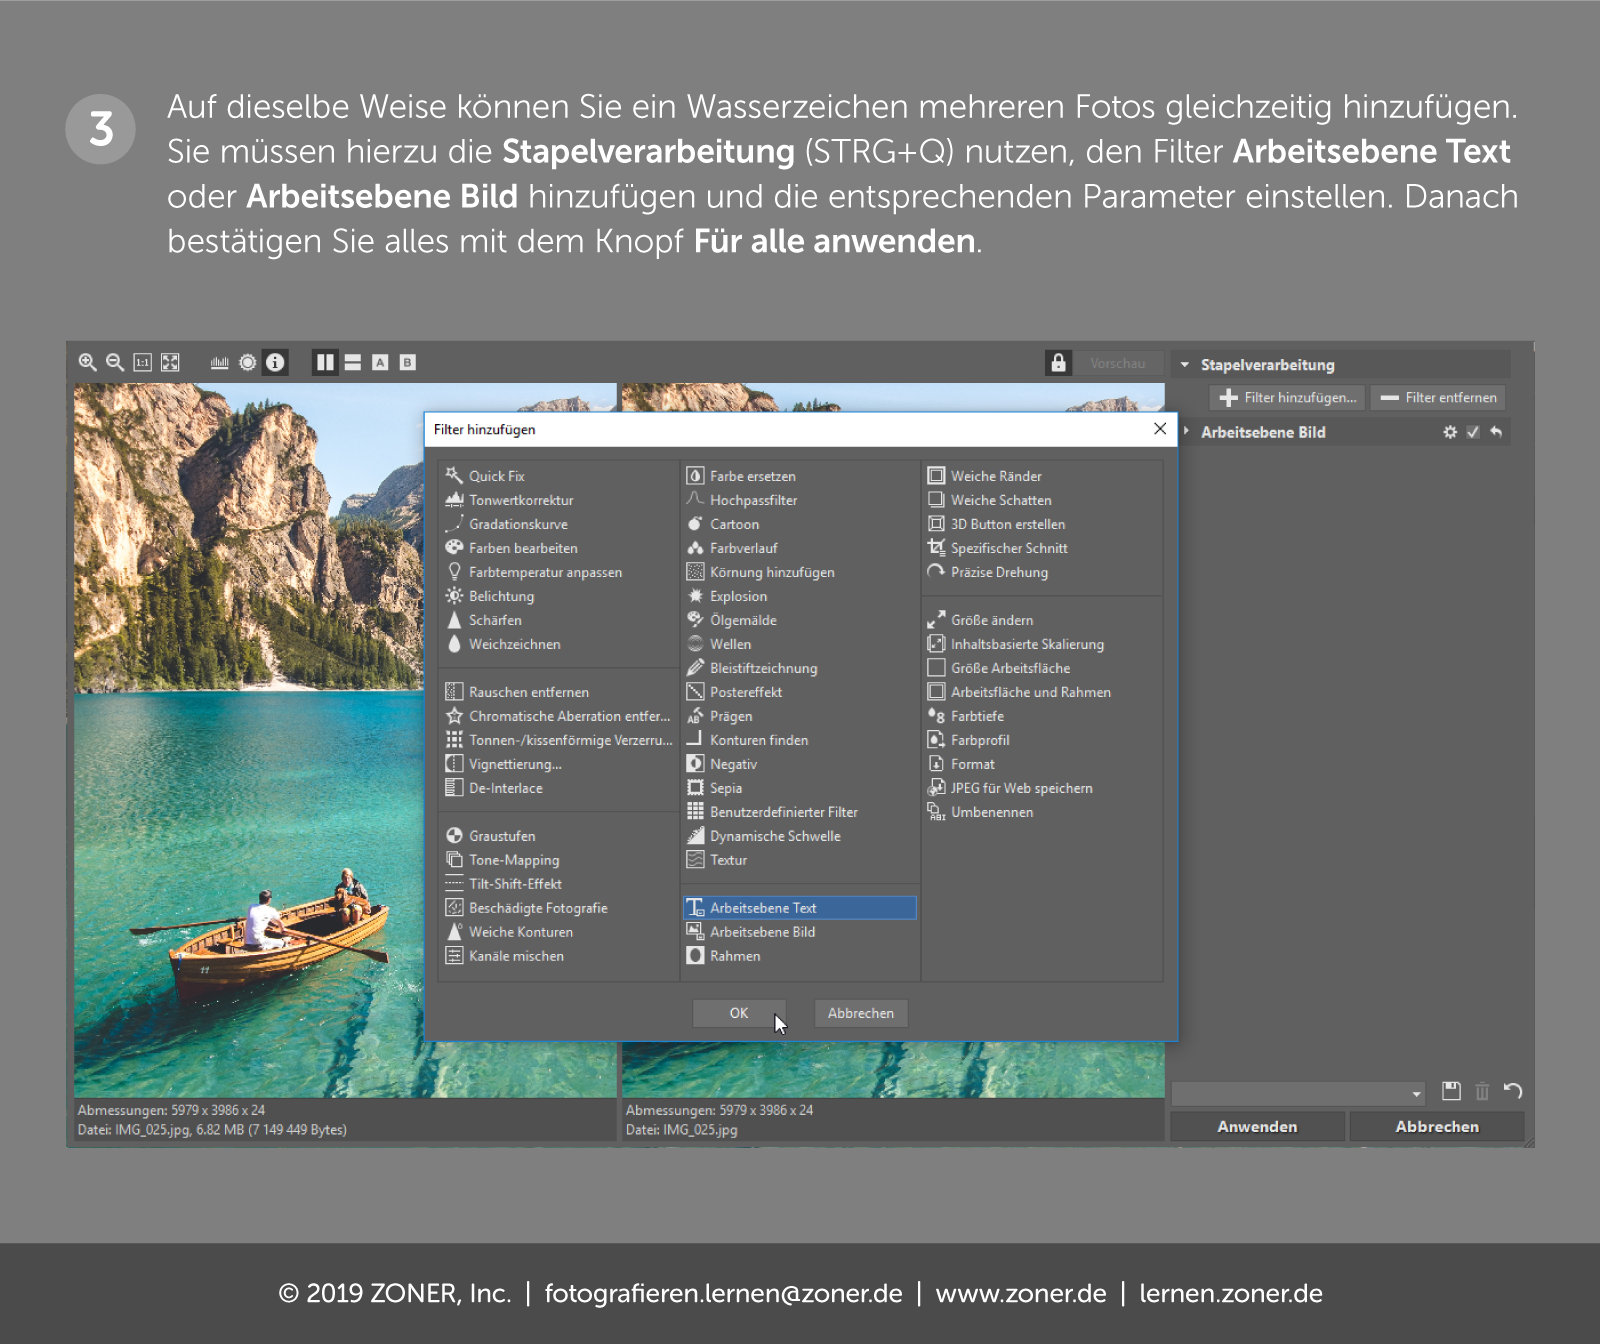Toggle the preview lock icon
The image size is (1600, 1344).
[x=1058, y=363]
